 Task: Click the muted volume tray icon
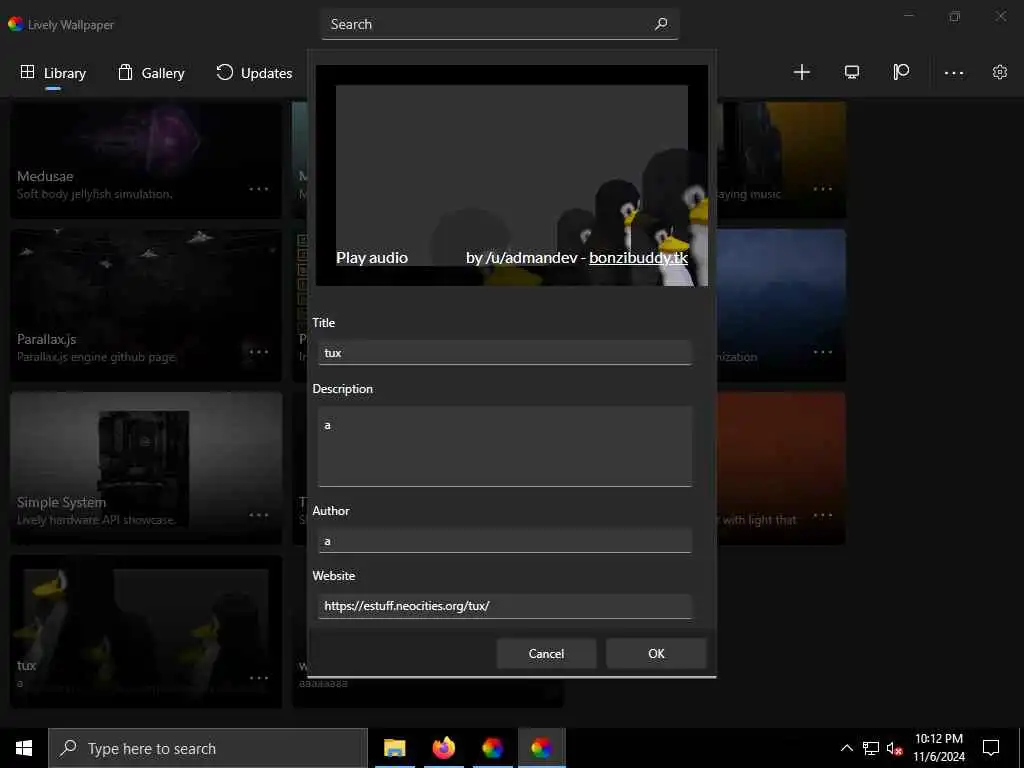[894, 748]
